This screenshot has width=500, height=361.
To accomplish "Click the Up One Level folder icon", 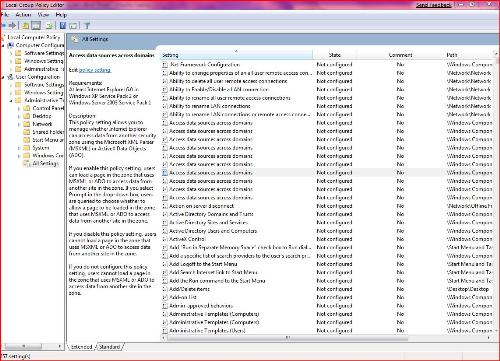I will 25,25.
